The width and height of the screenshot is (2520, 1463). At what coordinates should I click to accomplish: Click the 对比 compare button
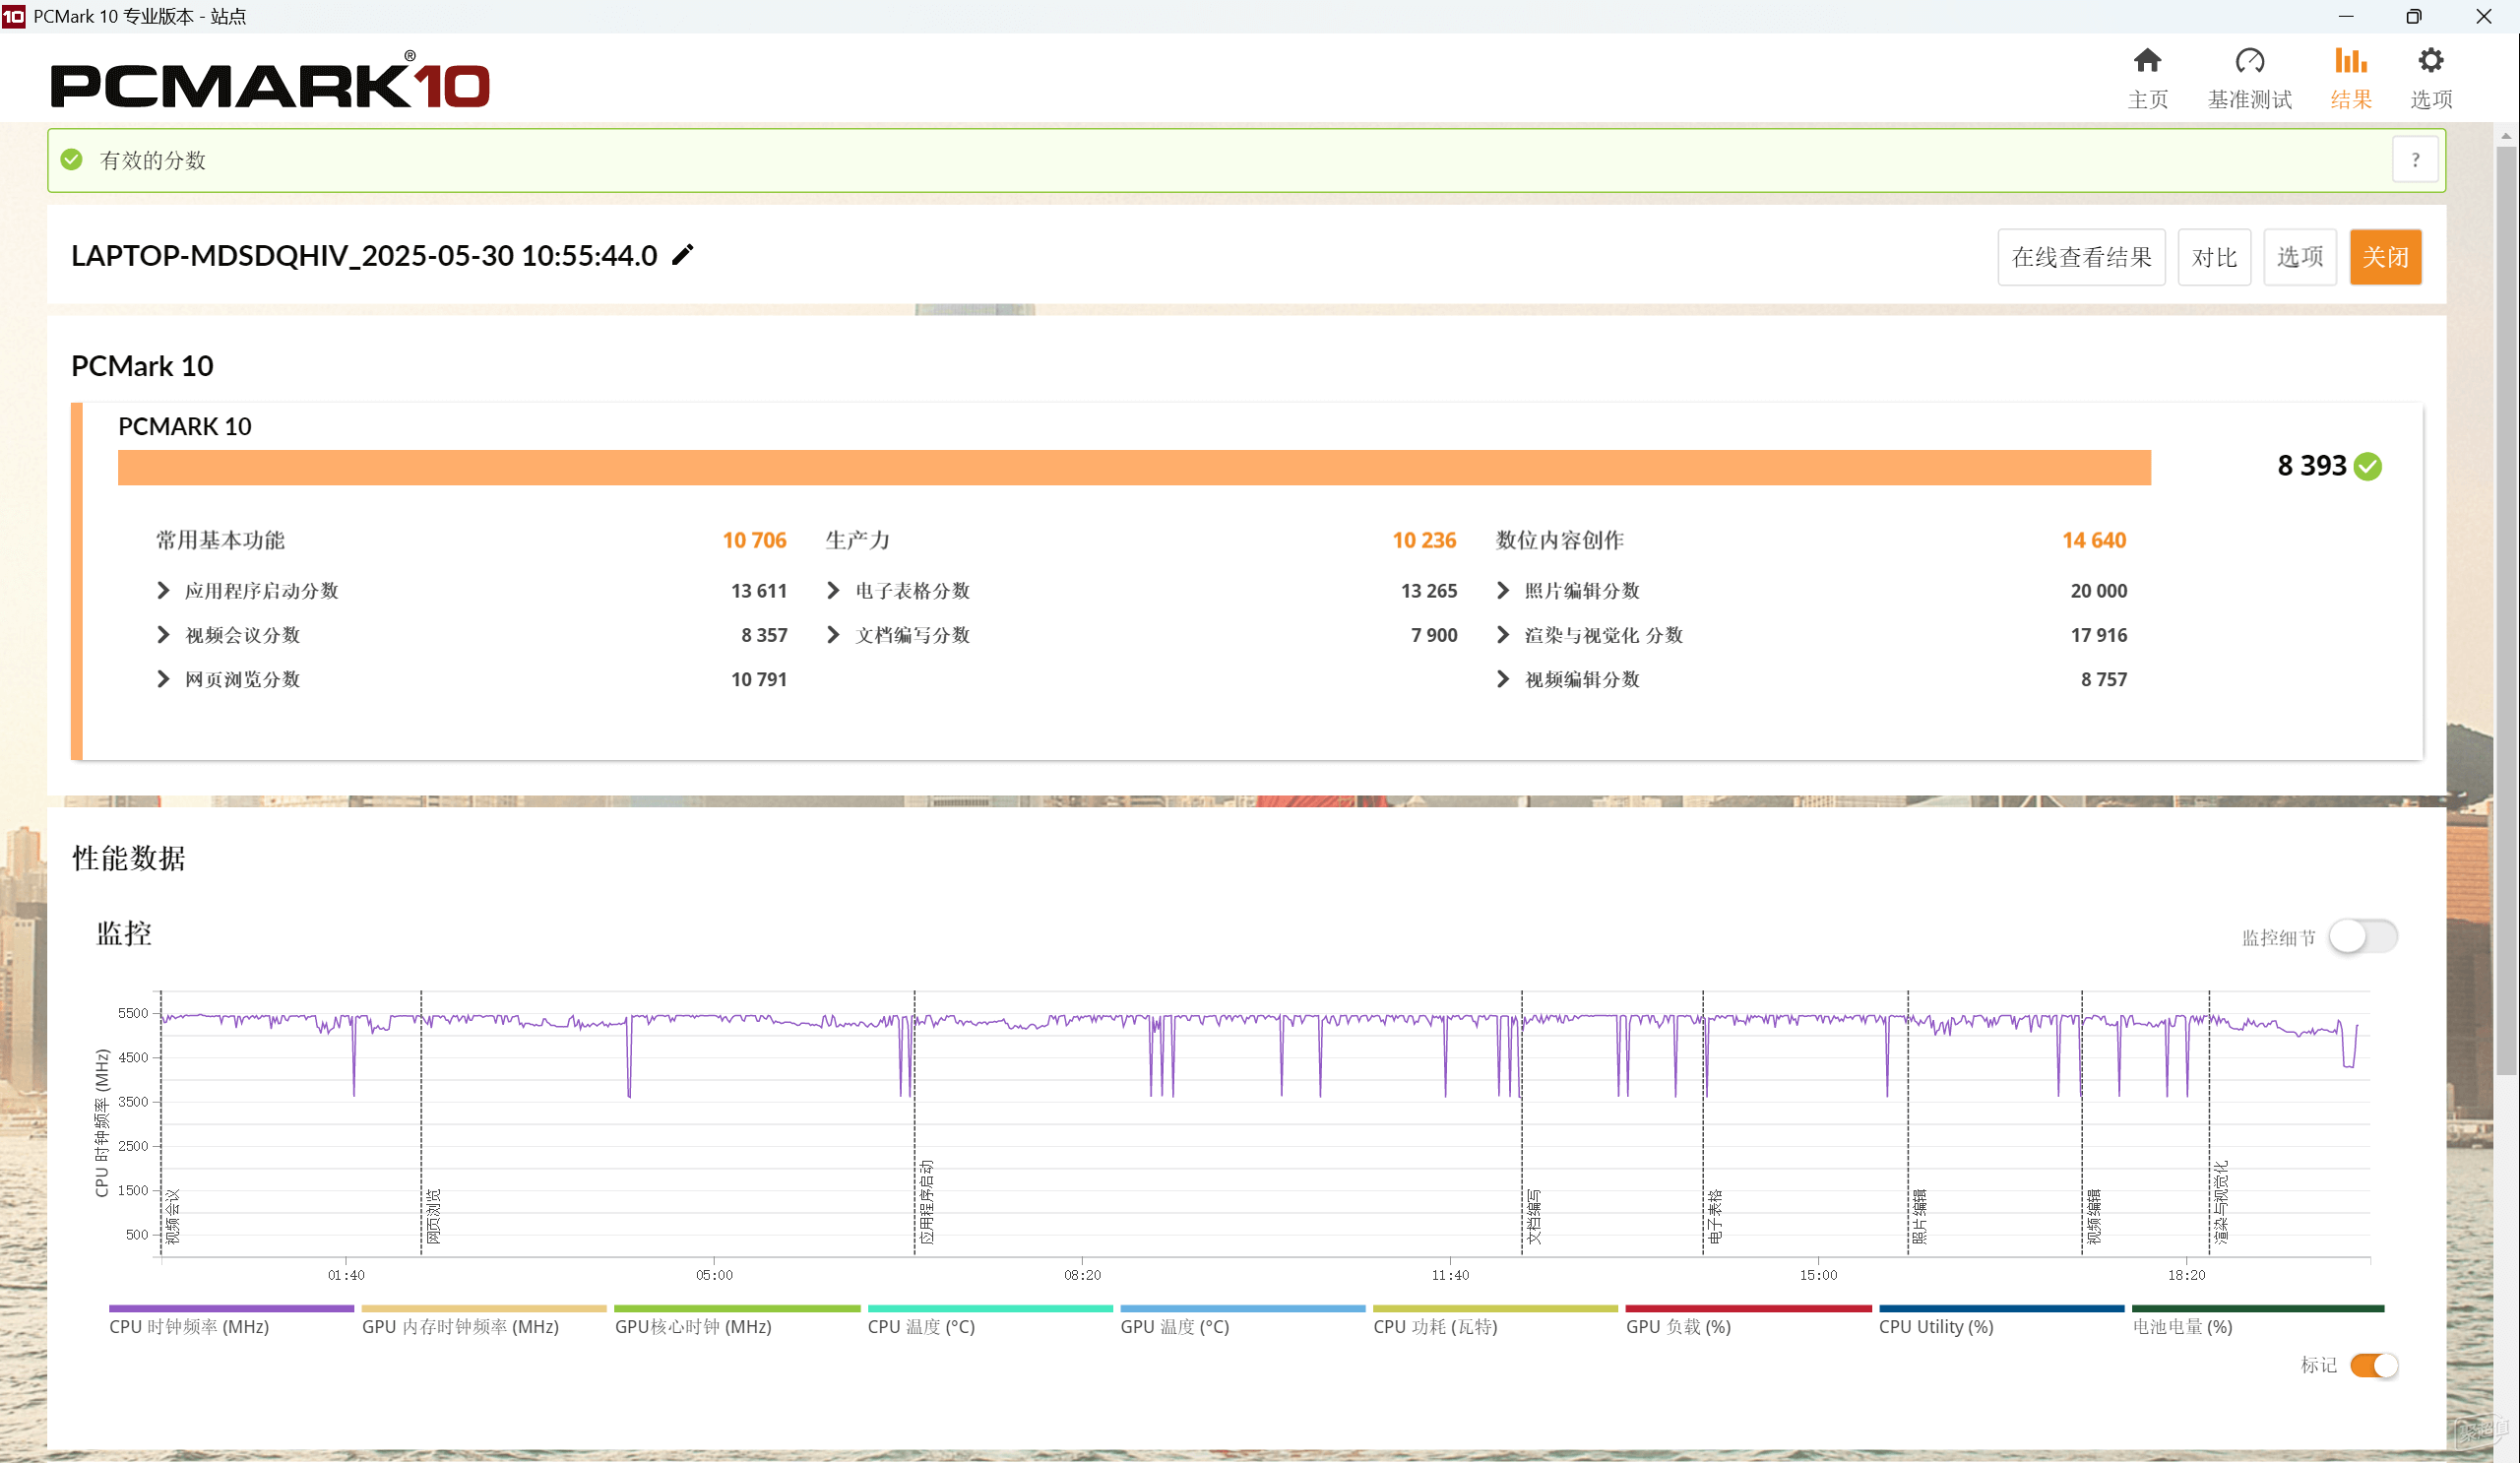2214,257
